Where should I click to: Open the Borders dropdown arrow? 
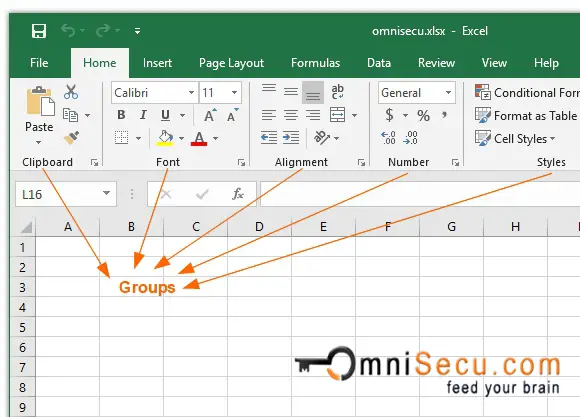pos(138,138)
